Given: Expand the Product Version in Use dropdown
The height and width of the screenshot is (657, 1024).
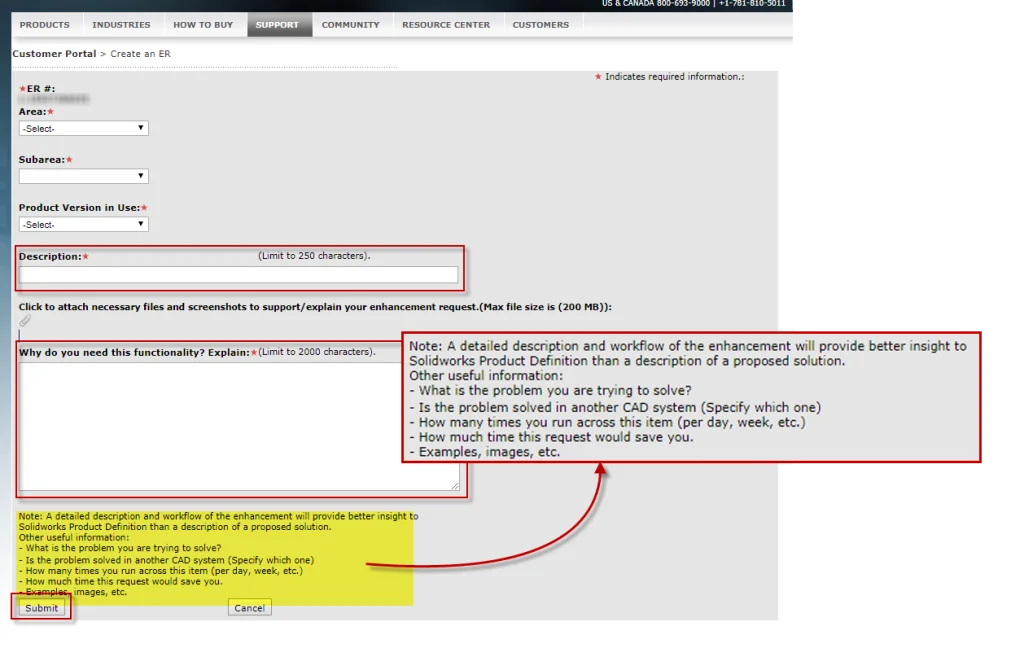Looking at the screenshot, I should pos(84,224).
